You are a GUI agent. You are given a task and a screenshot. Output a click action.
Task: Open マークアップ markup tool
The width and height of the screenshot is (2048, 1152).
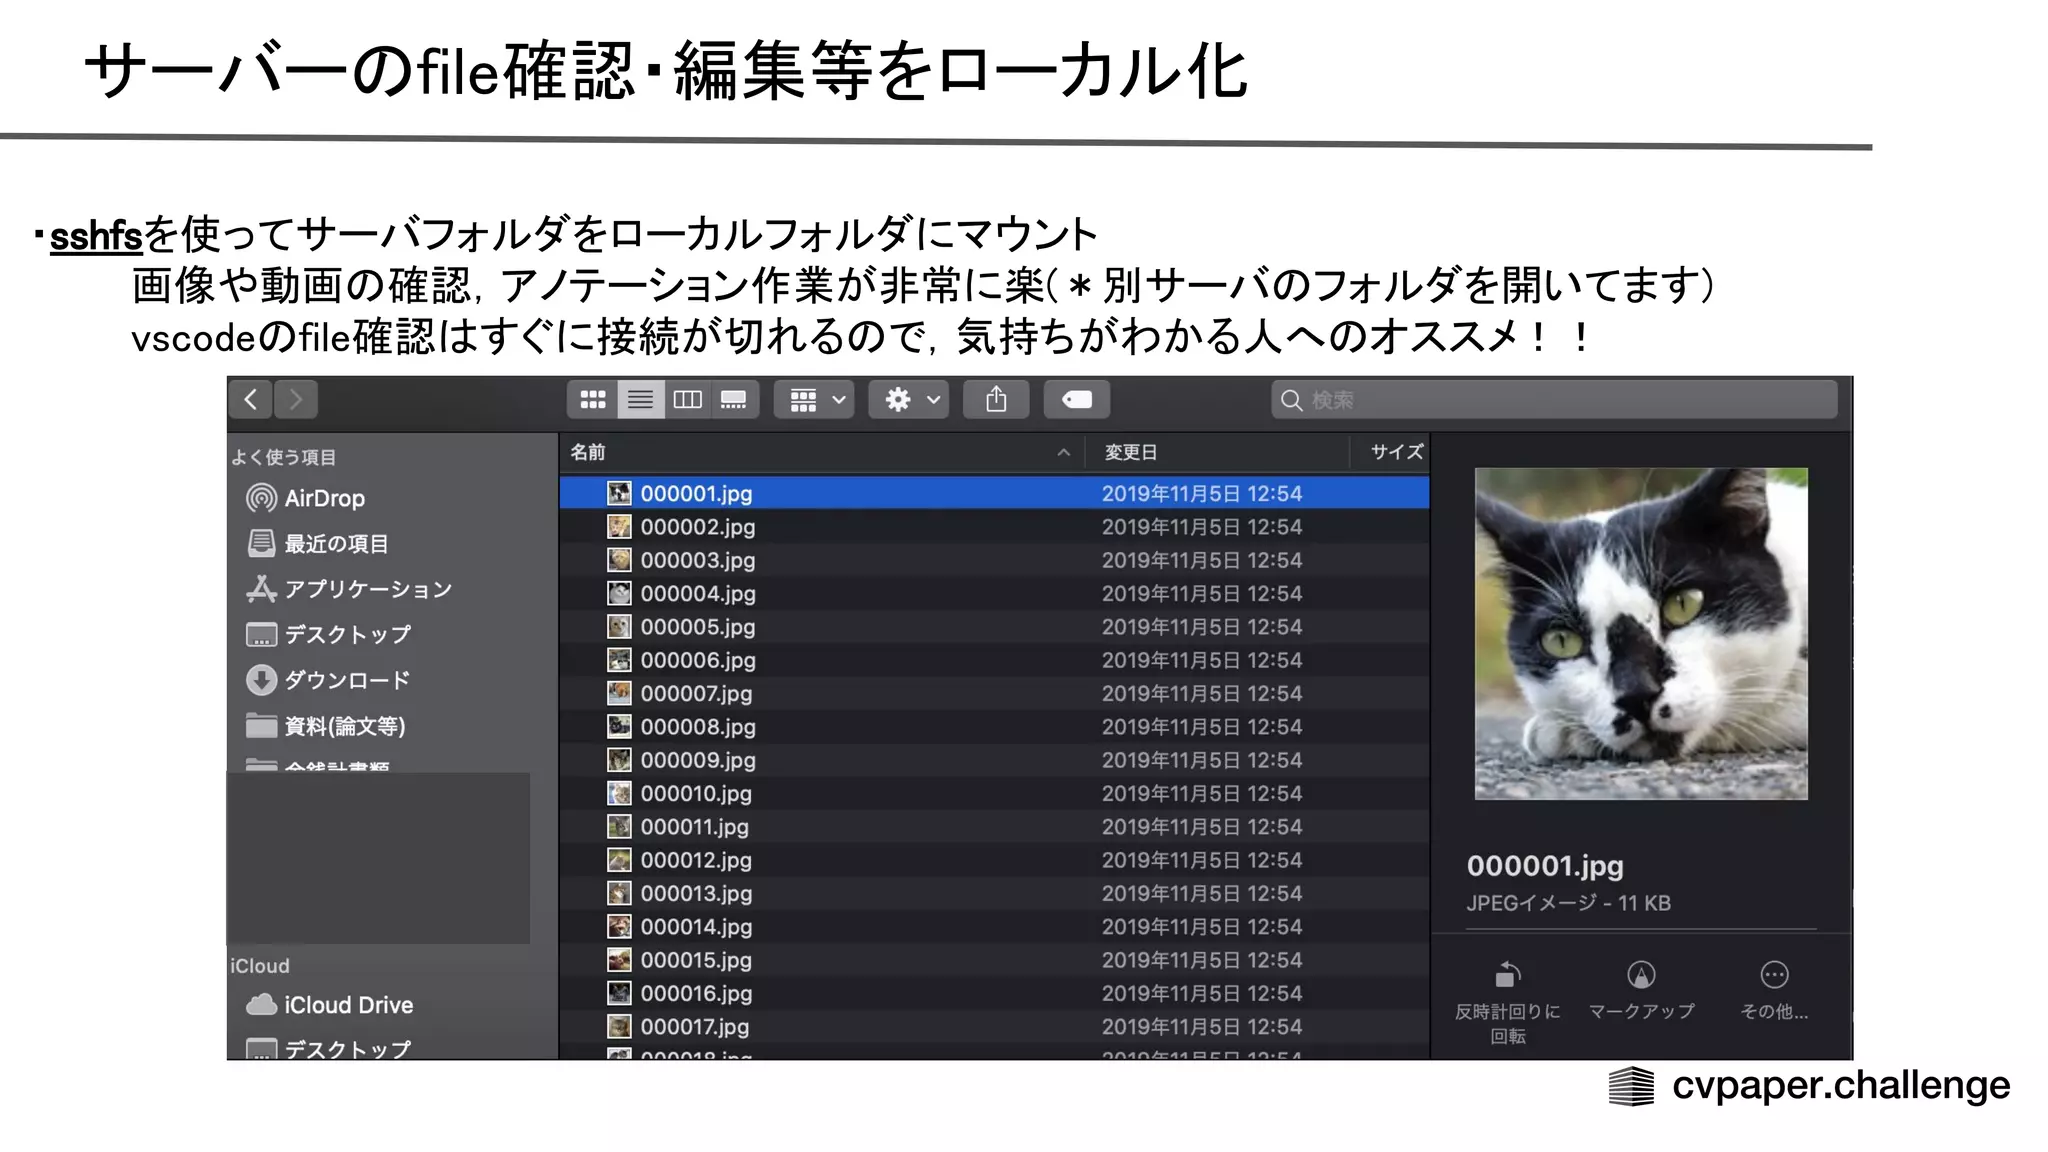[x=1641, y=990]
